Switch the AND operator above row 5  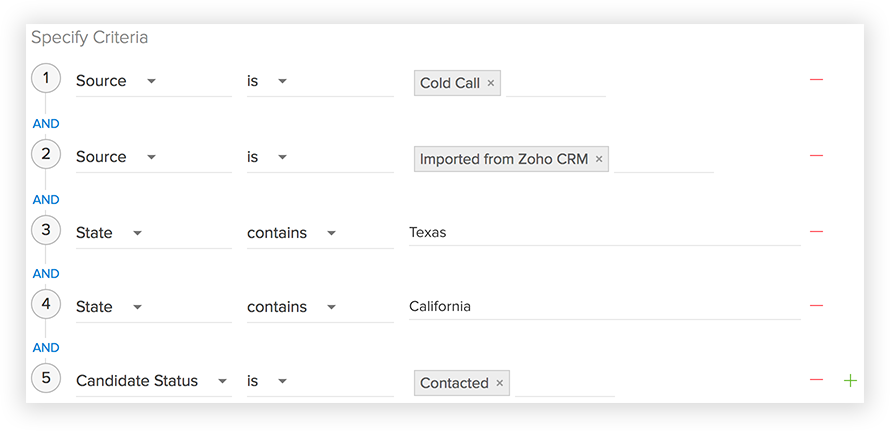click(46, 347)
